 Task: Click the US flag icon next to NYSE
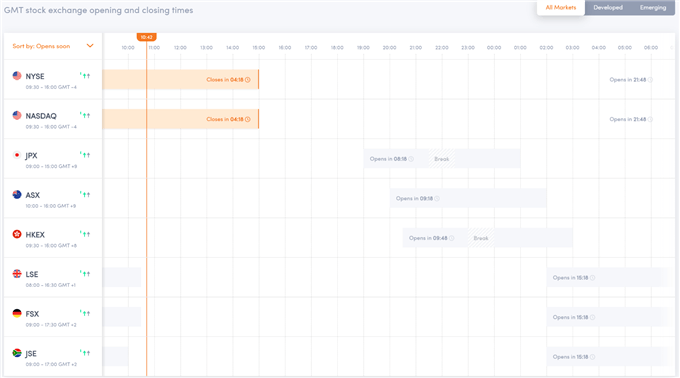click(x=17, y=76)
